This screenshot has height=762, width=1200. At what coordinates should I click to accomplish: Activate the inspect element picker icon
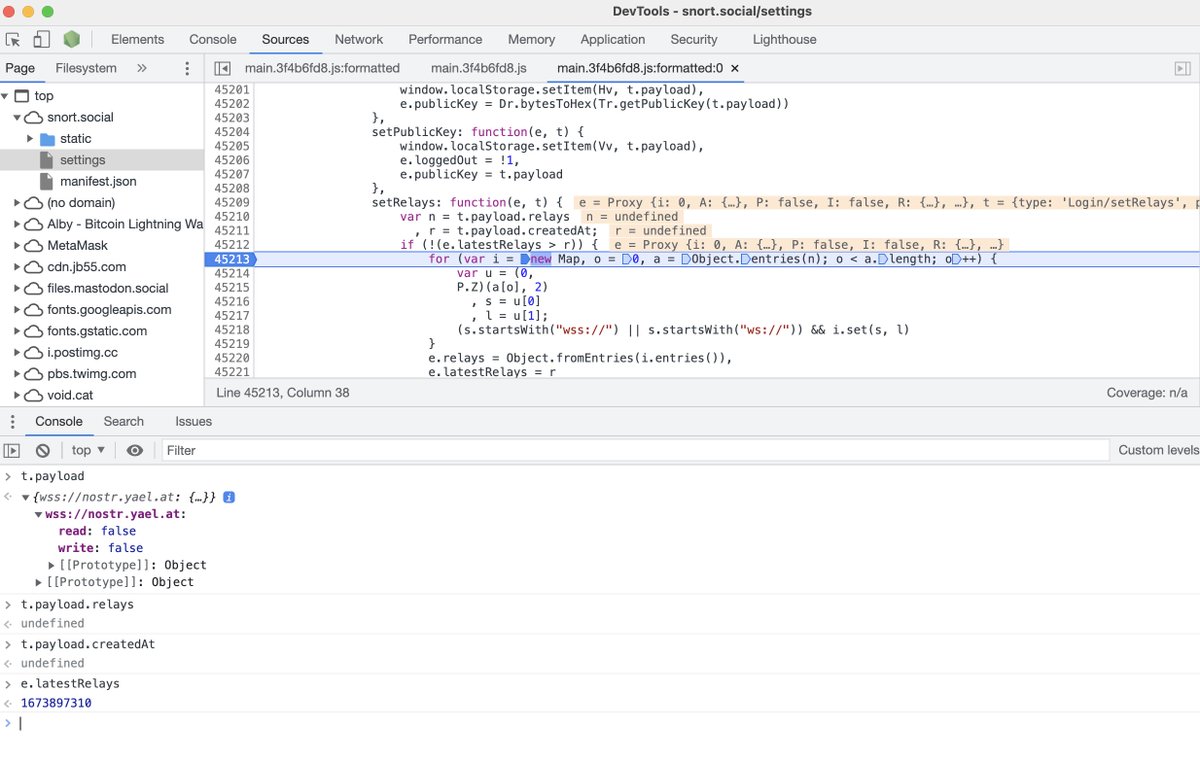point(13,40)
